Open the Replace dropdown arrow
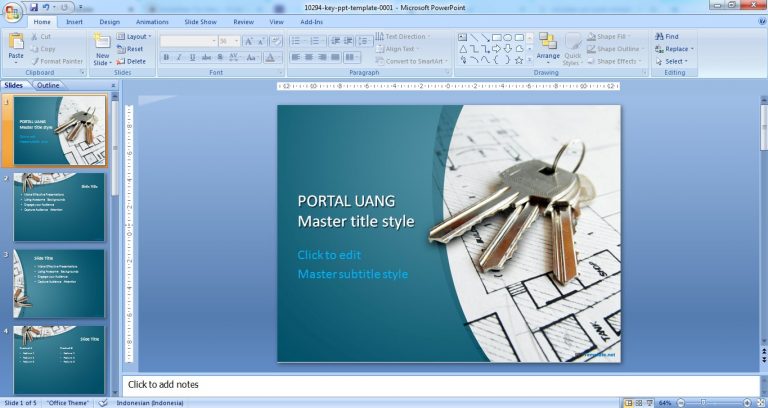768x408 pixels. pos(692,49)
